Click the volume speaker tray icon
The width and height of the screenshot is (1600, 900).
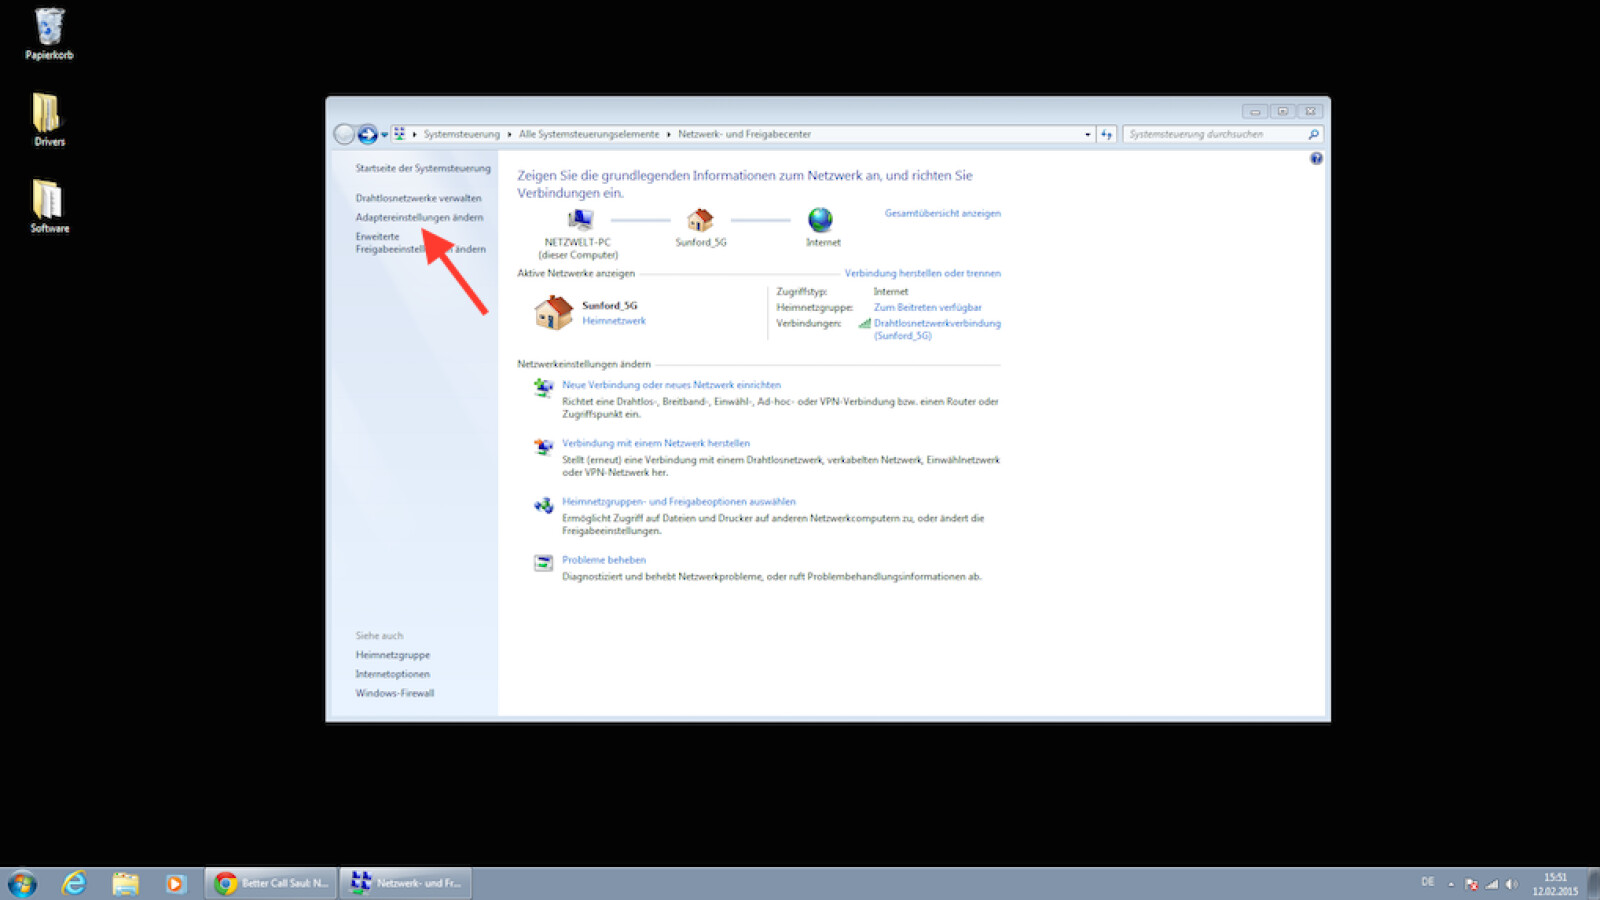coord(1511,884)
